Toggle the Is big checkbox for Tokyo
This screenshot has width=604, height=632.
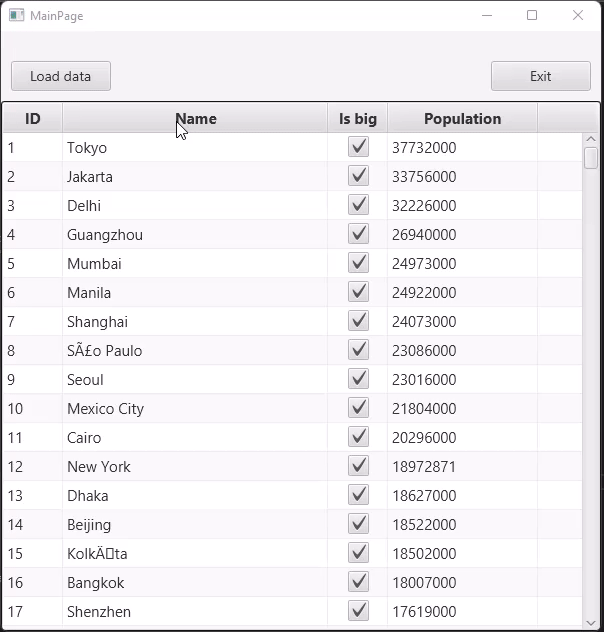(x=358, y=147)
